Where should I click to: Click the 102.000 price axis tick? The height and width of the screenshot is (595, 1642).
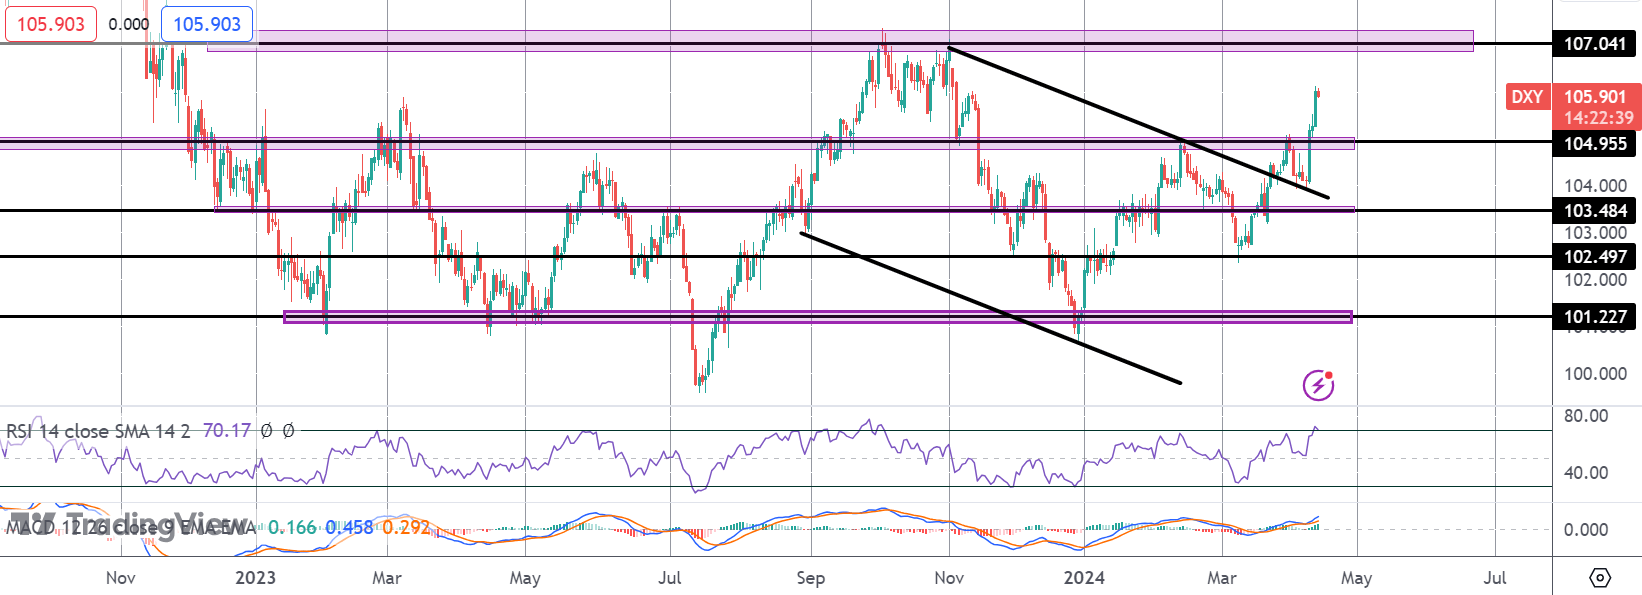point(1595,280)
